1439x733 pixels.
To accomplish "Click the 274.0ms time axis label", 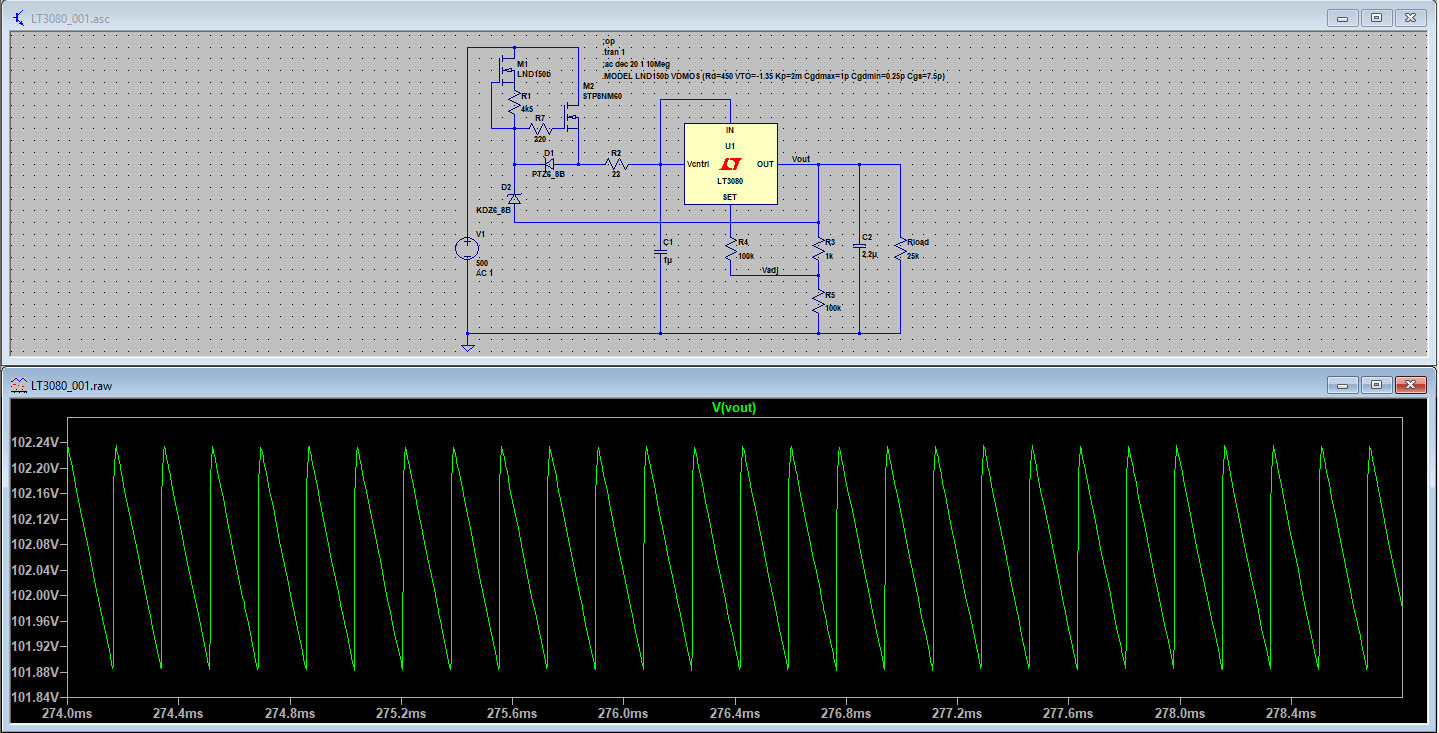I will click(x=67, y=714).
